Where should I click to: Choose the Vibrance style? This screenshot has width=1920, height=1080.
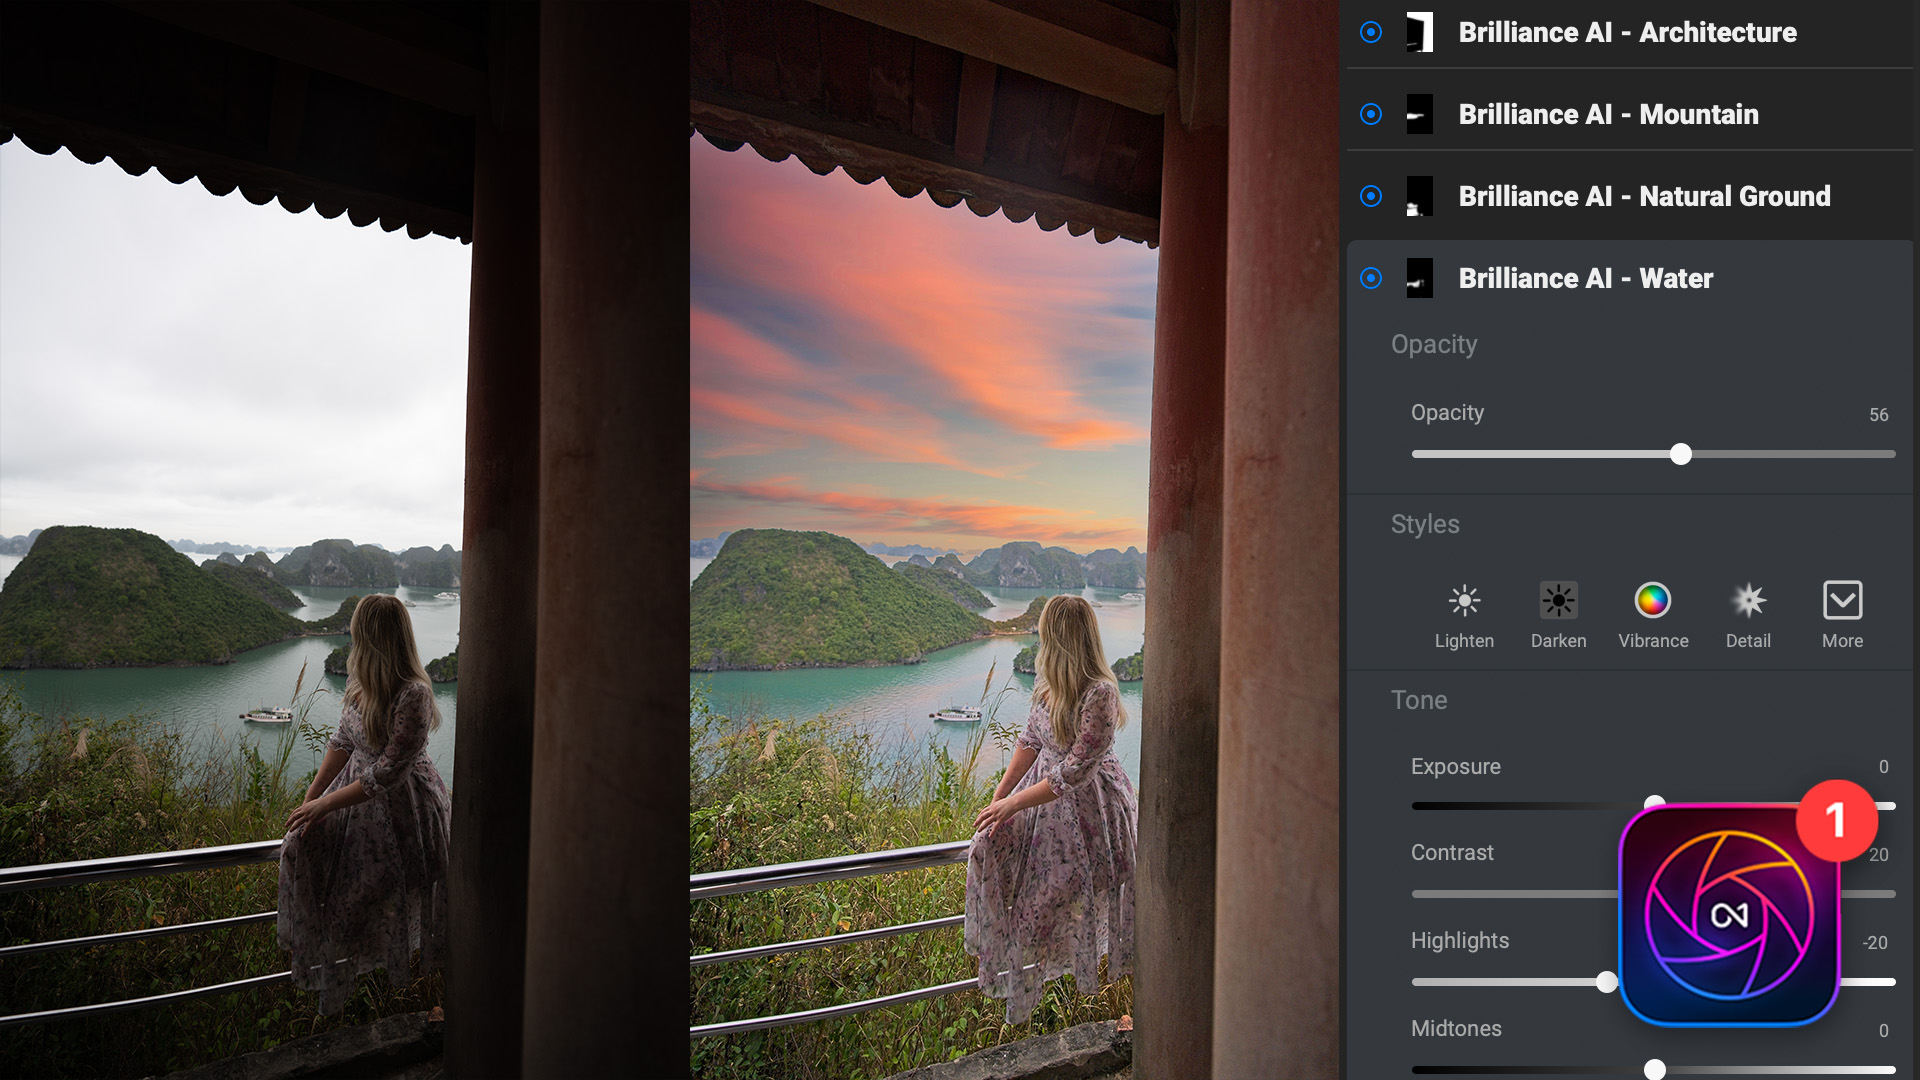coord(1652,600)
